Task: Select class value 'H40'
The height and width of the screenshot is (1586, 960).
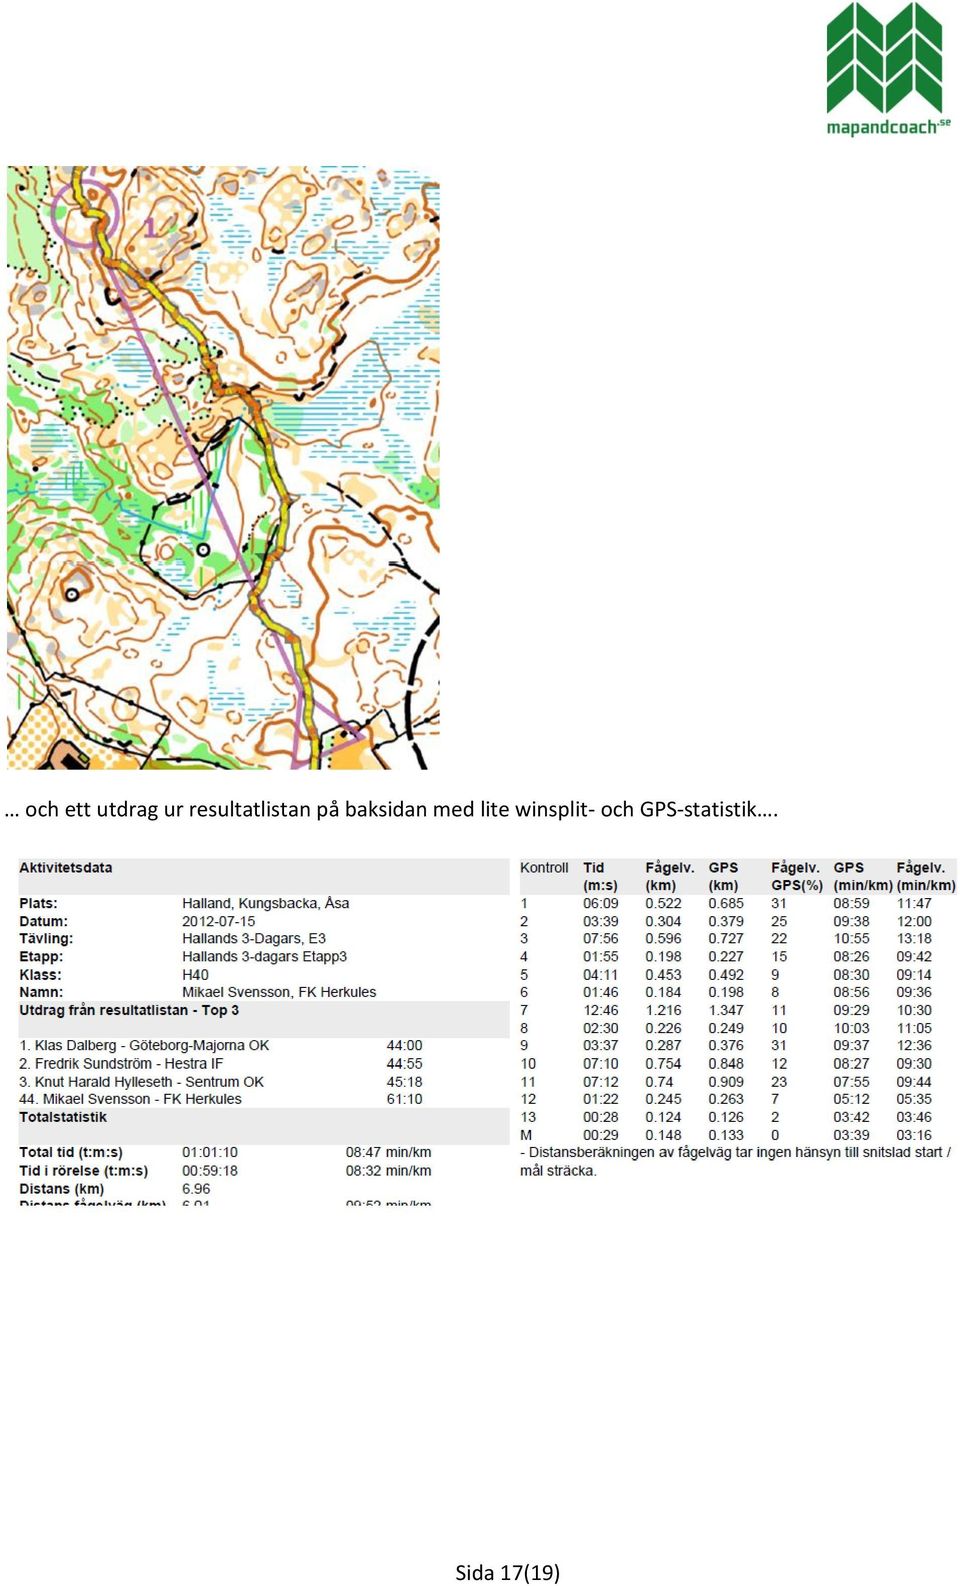Action: pos(195,974)
